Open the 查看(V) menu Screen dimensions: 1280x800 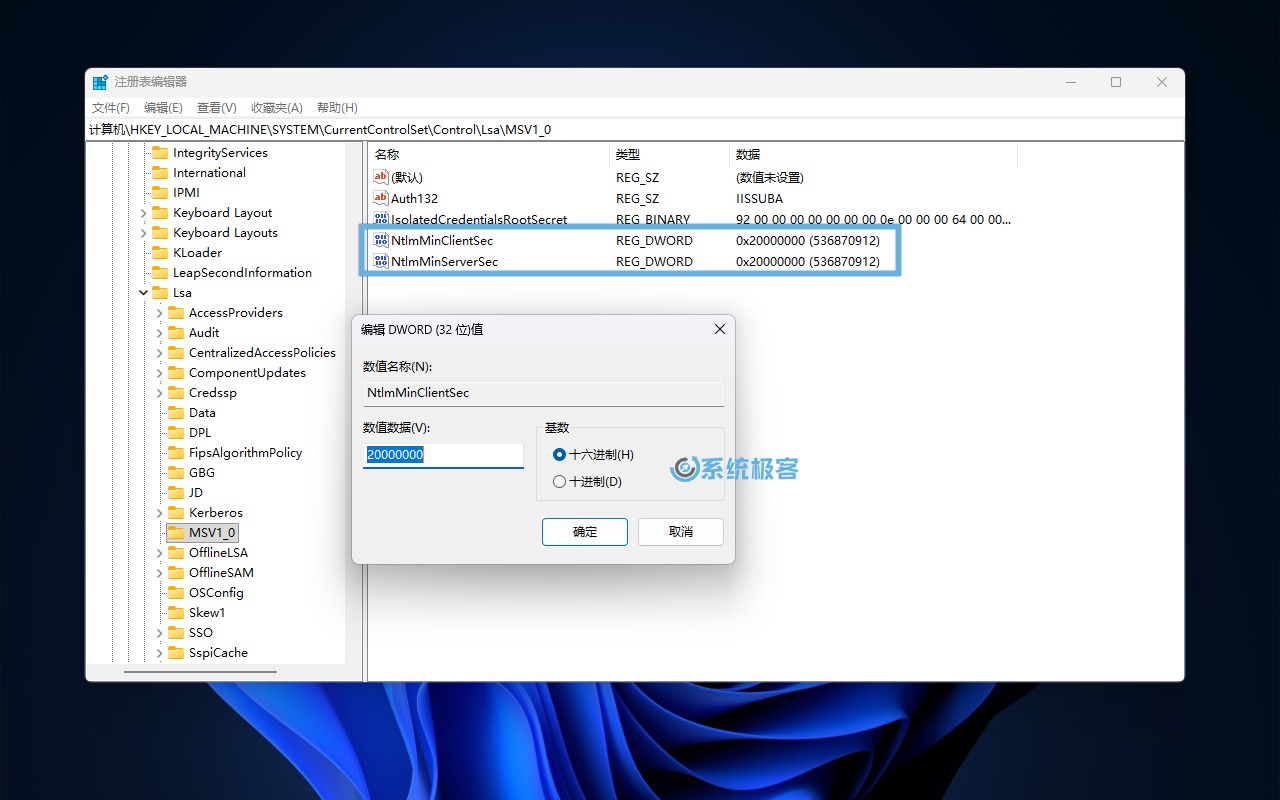click(x=216, y=108)
